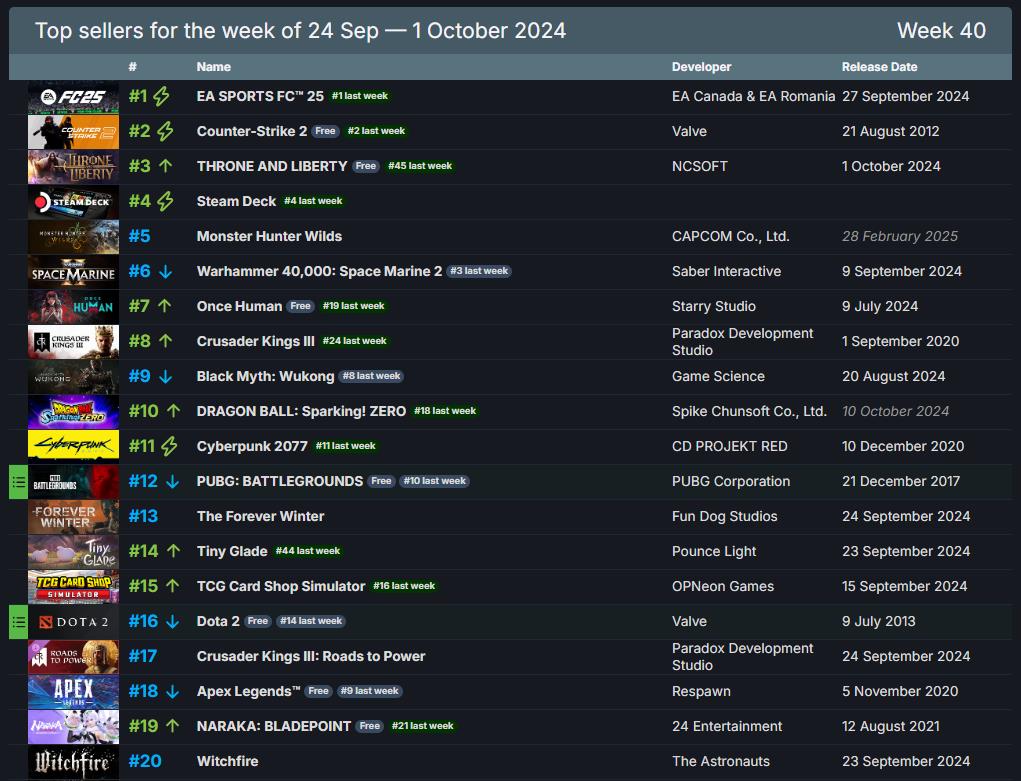Click the '#45 last week' badge
This screenshot has height=781, width=1021.
tap(420, 166)
